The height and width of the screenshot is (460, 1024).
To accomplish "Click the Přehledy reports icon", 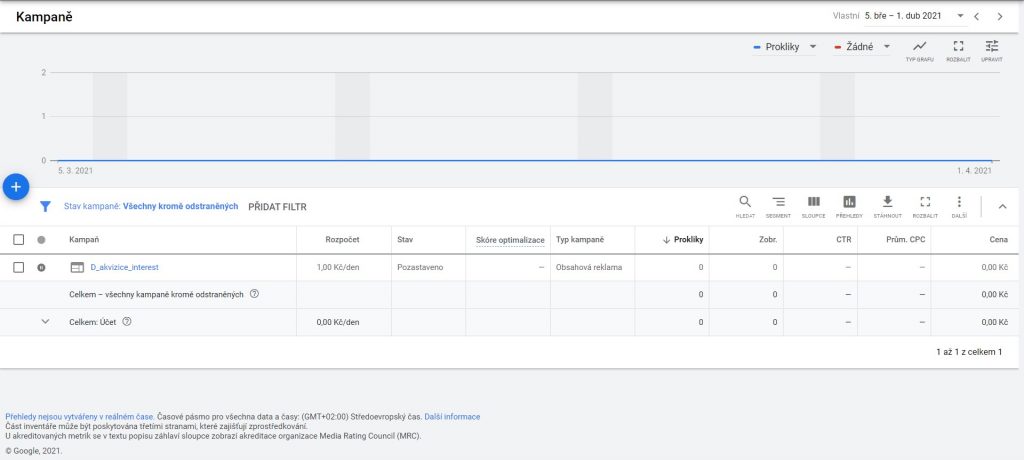I will pos(849,205).
